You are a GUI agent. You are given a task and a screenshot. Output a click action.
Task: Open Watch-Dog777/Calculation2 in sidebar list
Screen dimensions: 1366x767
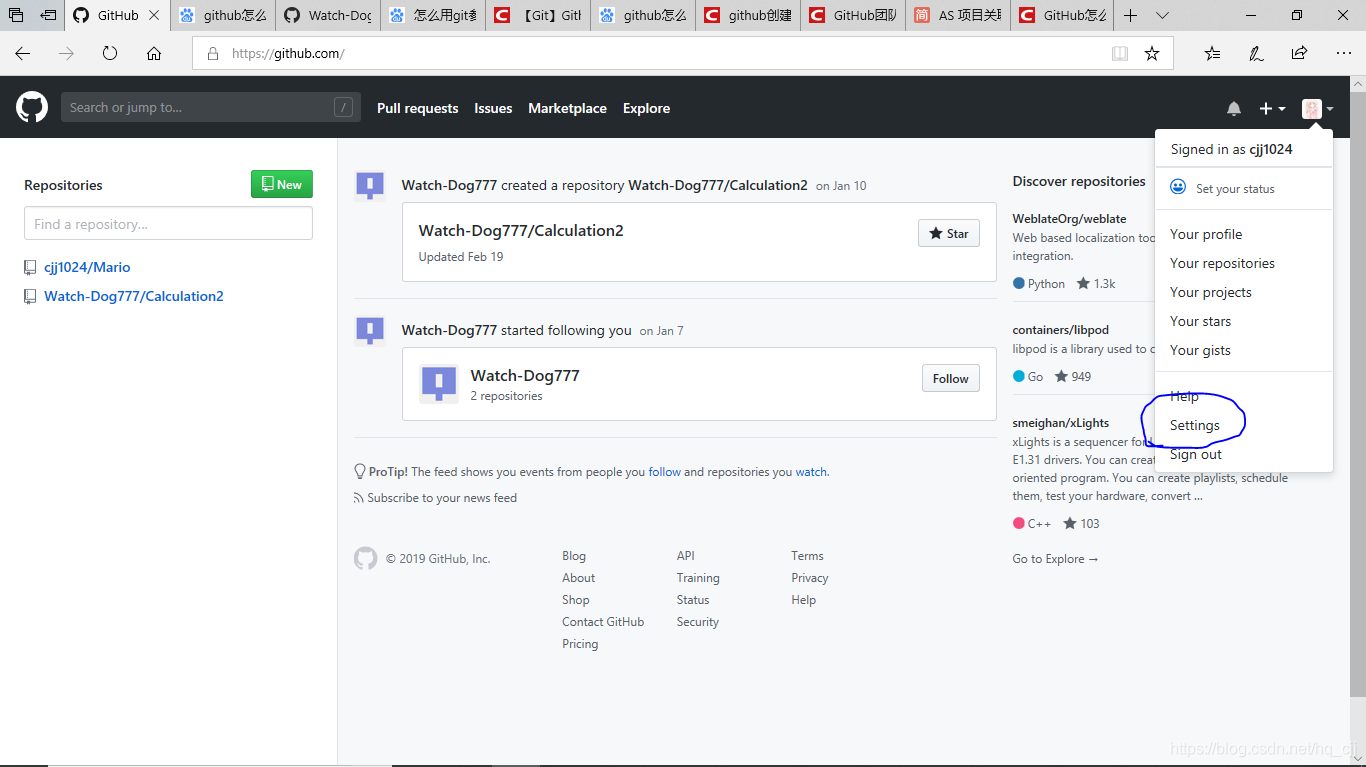click(134, 296)
